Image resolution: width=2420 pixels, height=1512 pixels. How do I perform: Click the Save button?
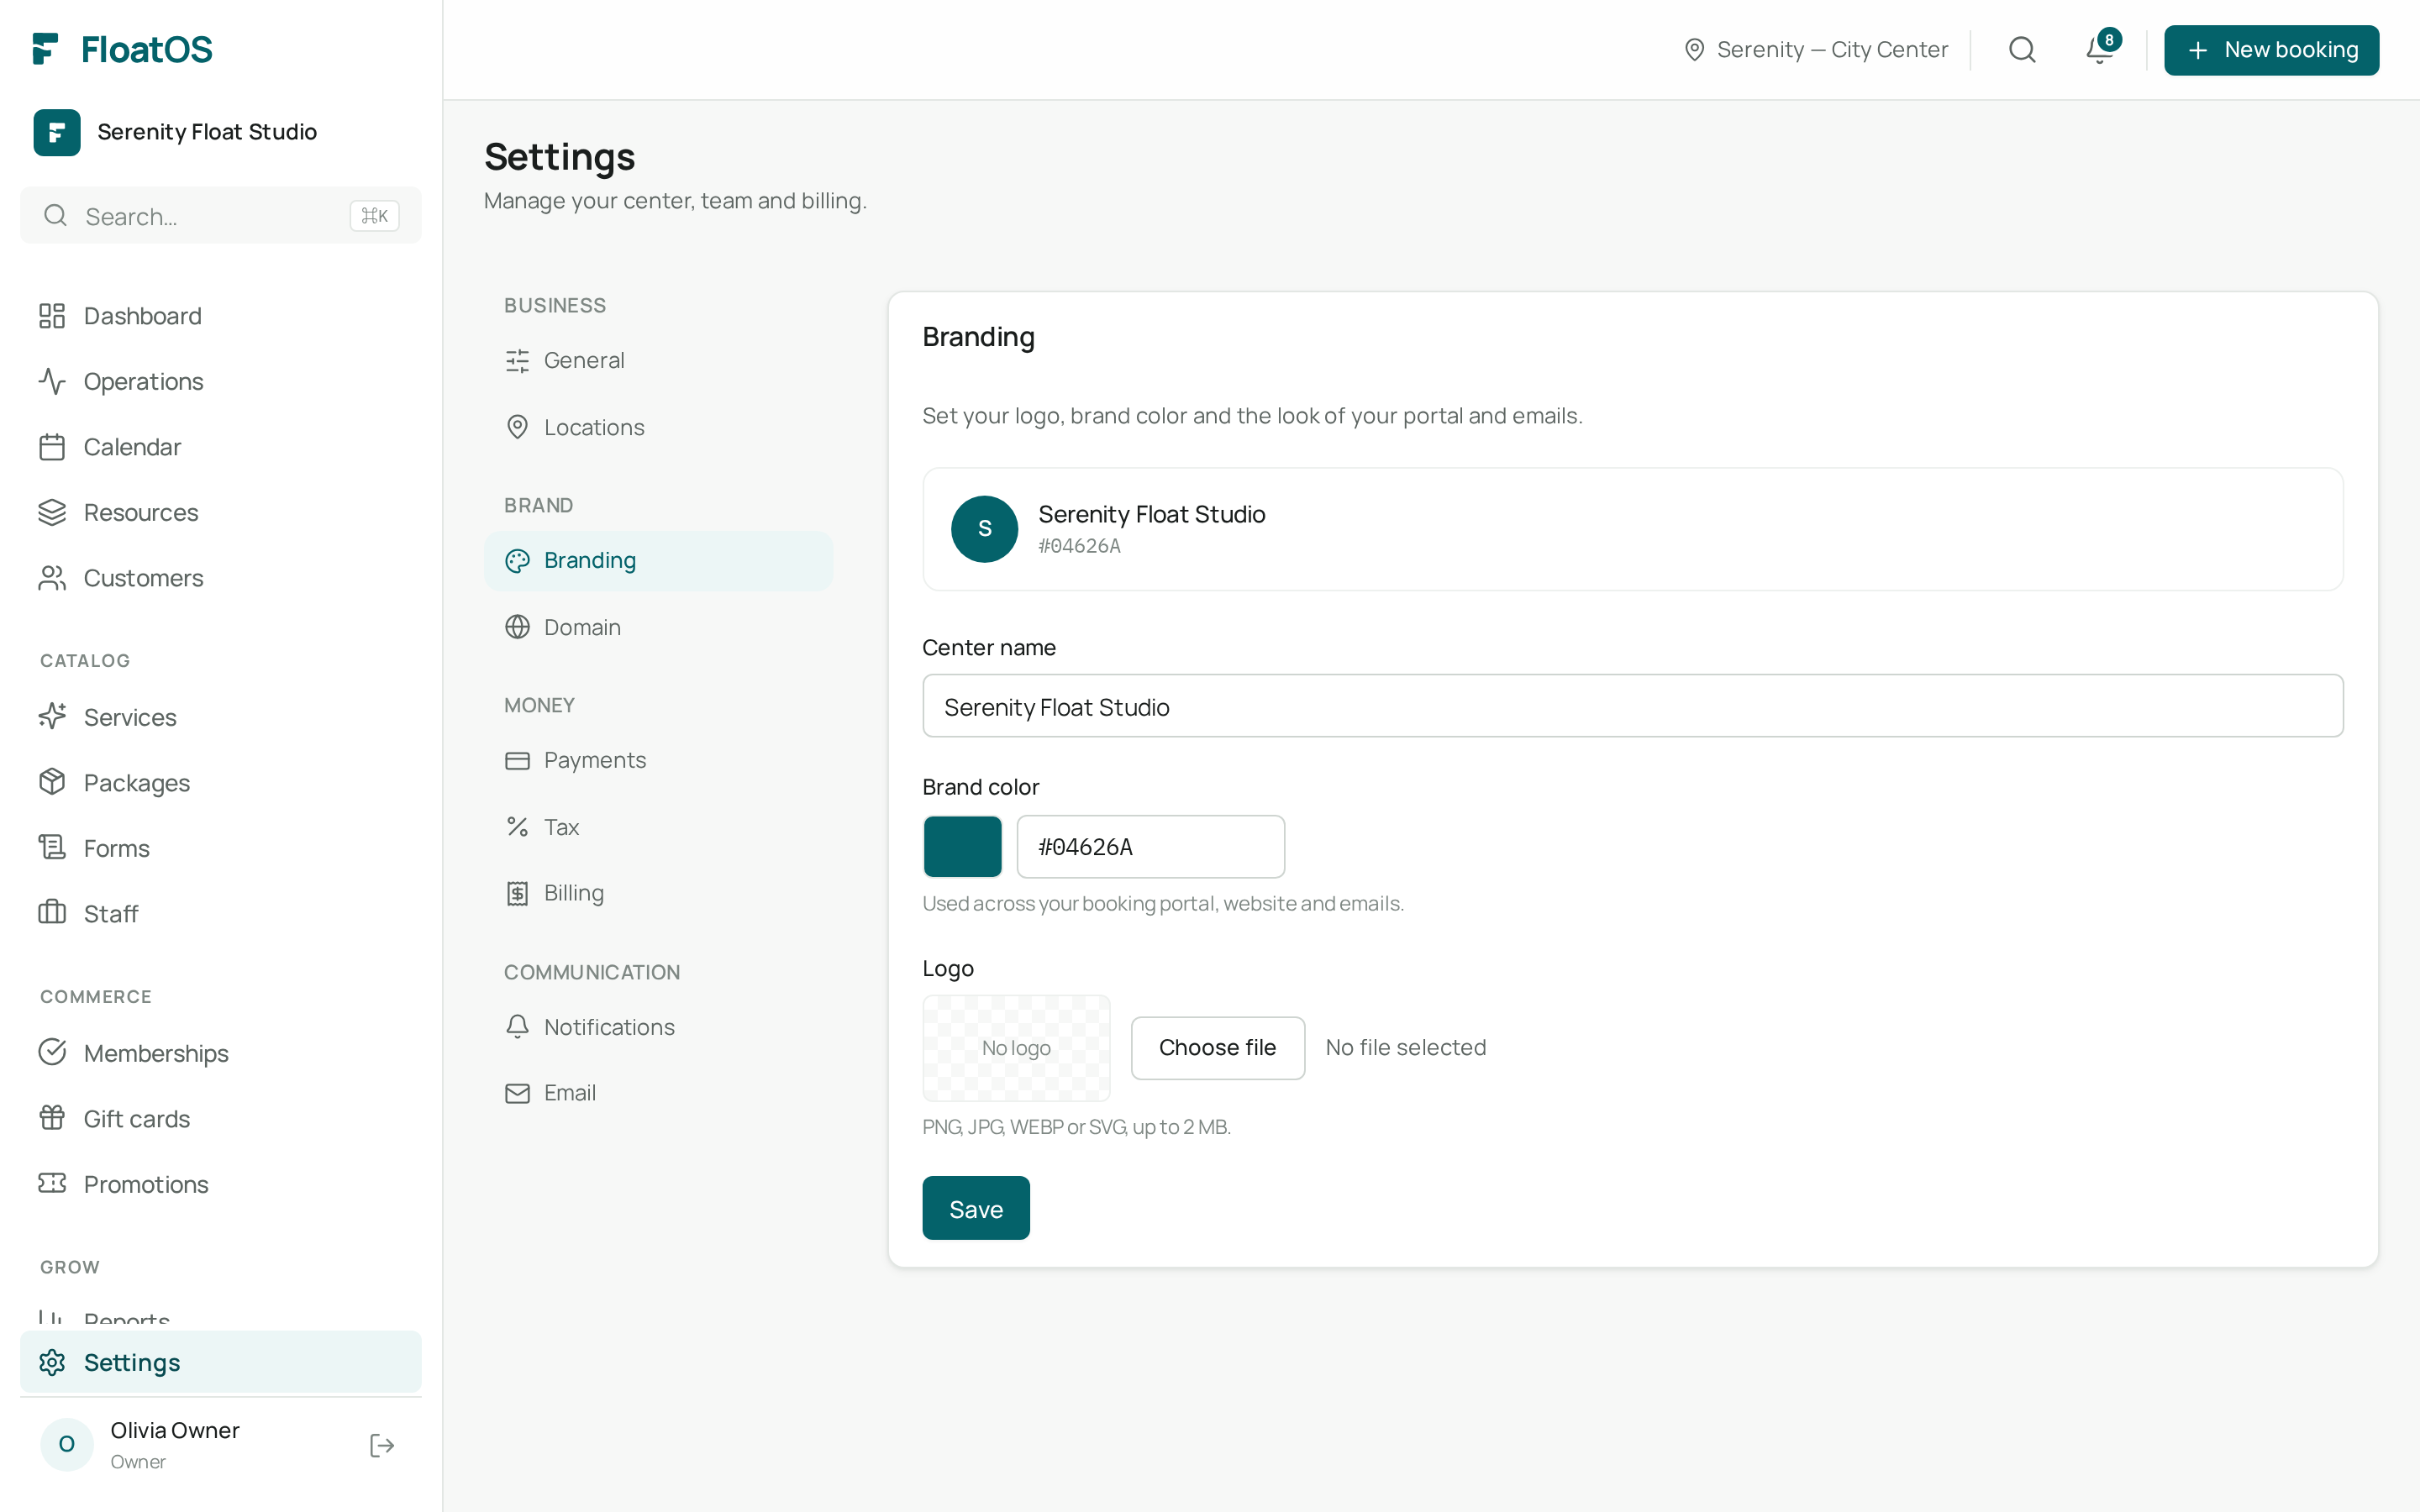click(975, 1208)
